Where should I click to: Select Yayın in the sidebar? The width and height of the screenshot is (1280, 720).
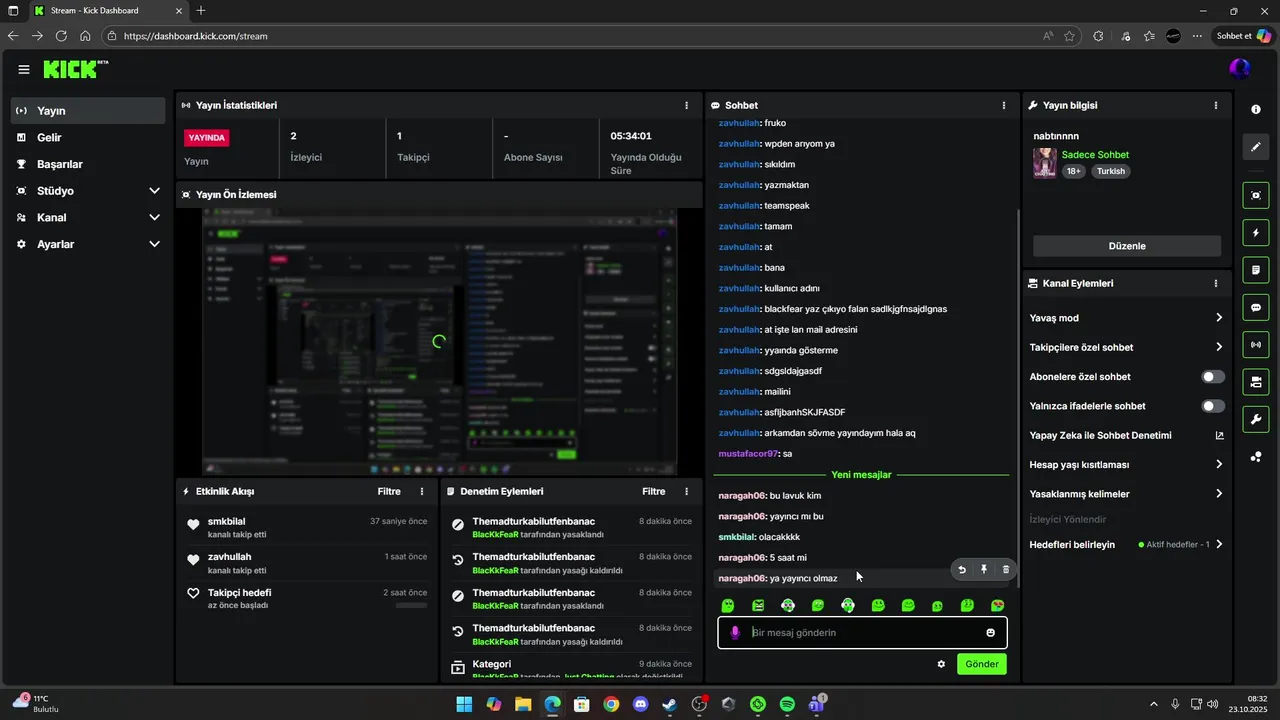point(88,111)
